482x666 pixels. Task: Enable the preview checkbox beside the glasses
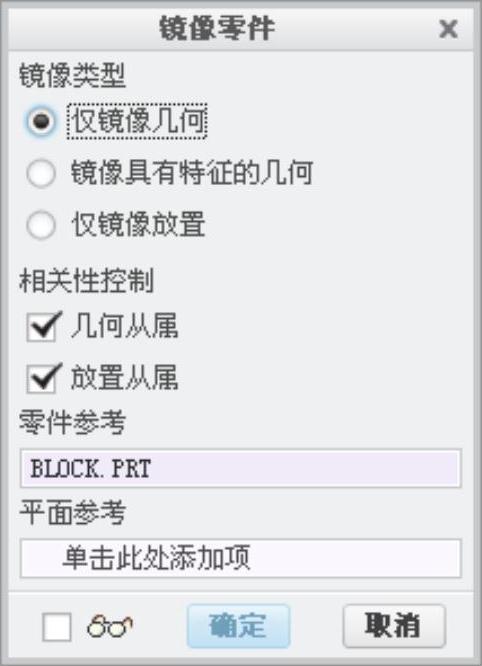tap(57, 626)
